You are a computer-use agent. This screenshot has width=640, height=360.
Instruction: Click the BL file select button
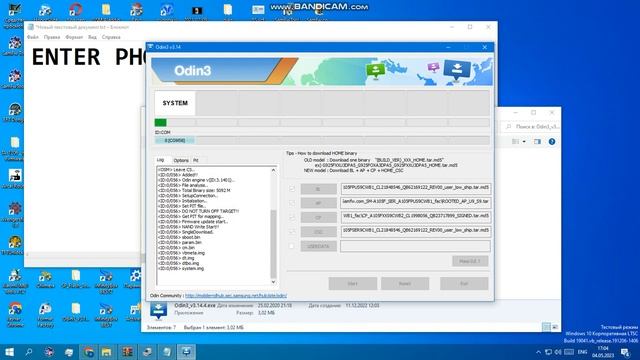click(x=318, y=189)
